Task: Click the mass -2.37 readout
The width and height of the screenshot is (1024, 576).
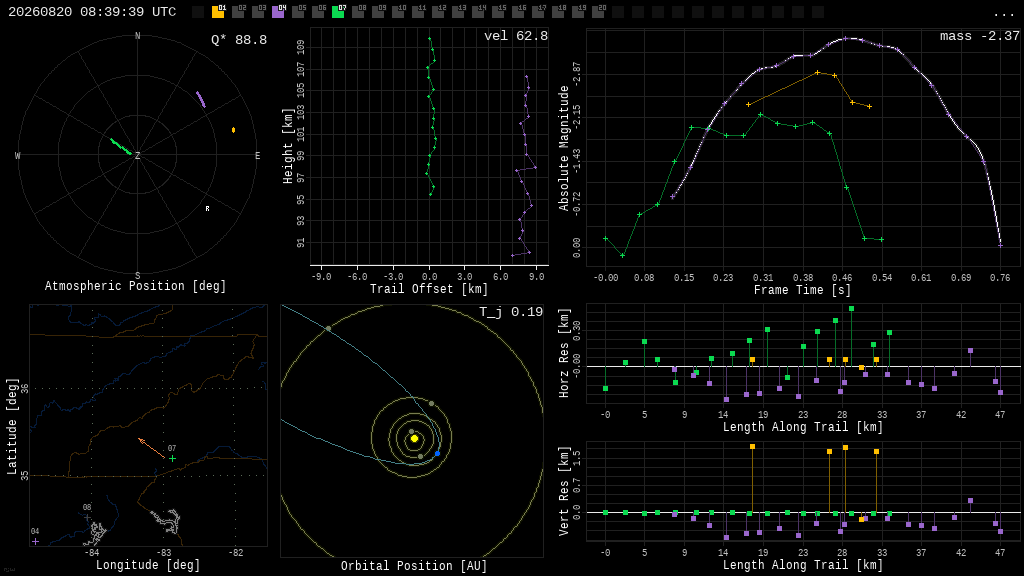Action: click(x=980, y=36)
